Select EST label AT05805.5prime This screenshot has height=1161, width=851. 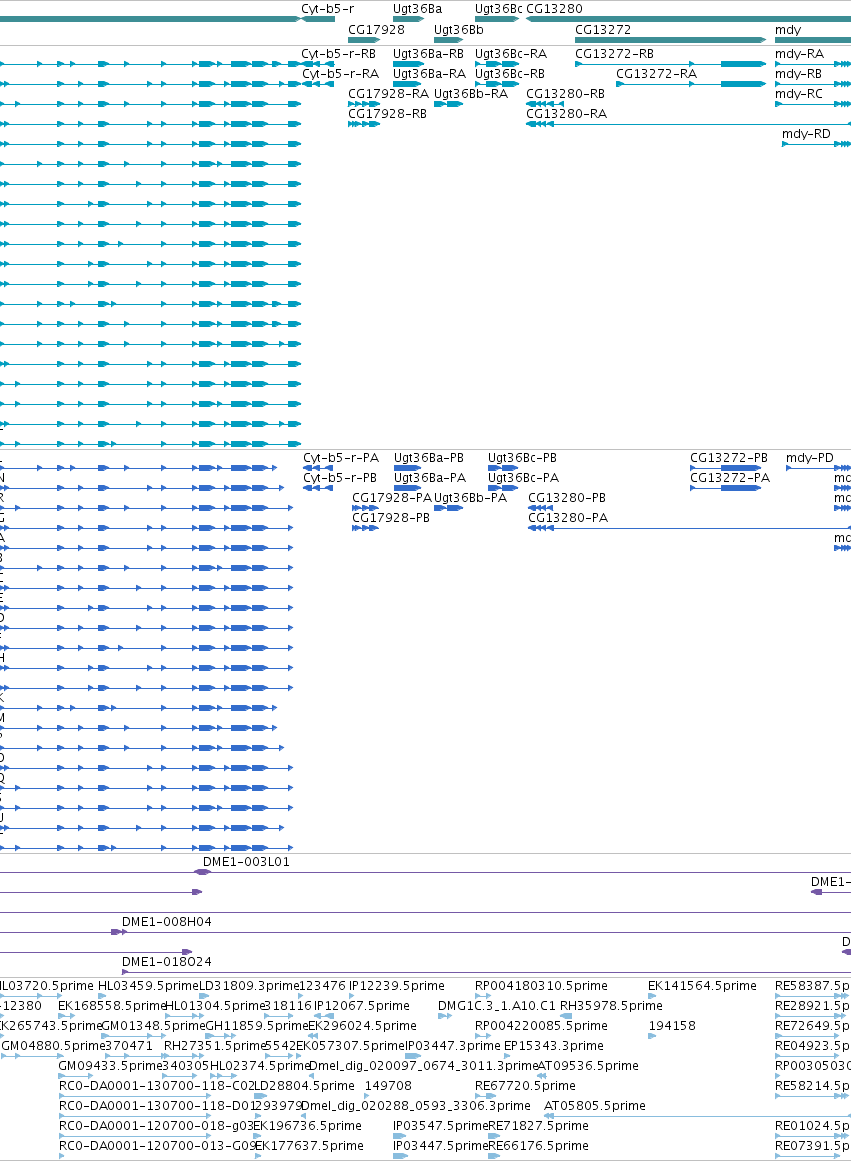coord(595,1106)
